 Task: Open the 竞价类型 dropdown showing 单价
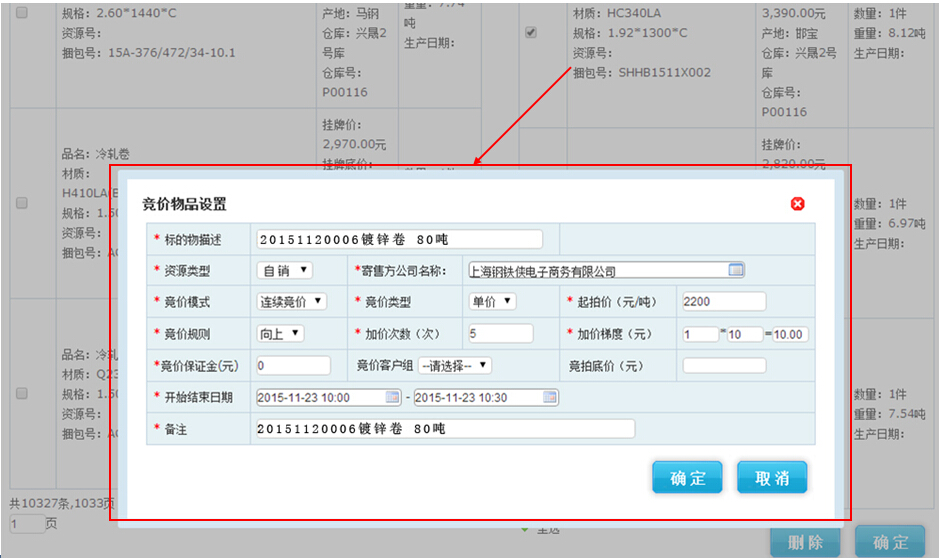tap(492, 301)
